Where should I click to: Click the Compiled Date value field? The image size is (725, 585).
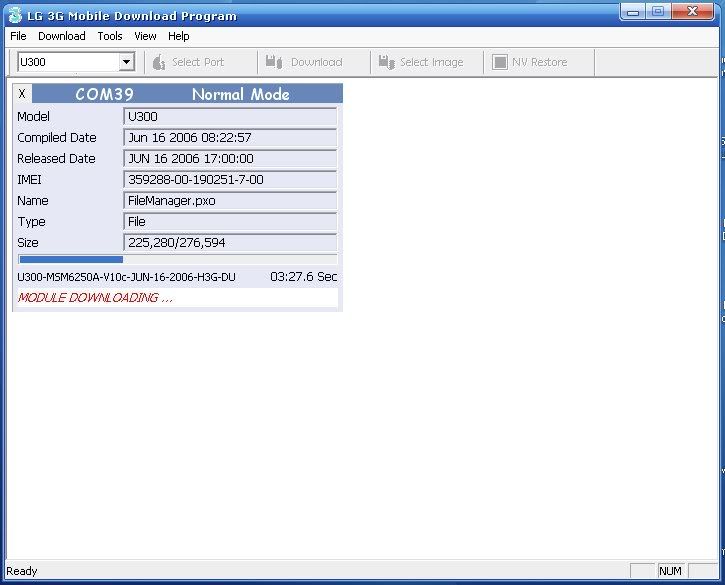(x=230, y=138)
